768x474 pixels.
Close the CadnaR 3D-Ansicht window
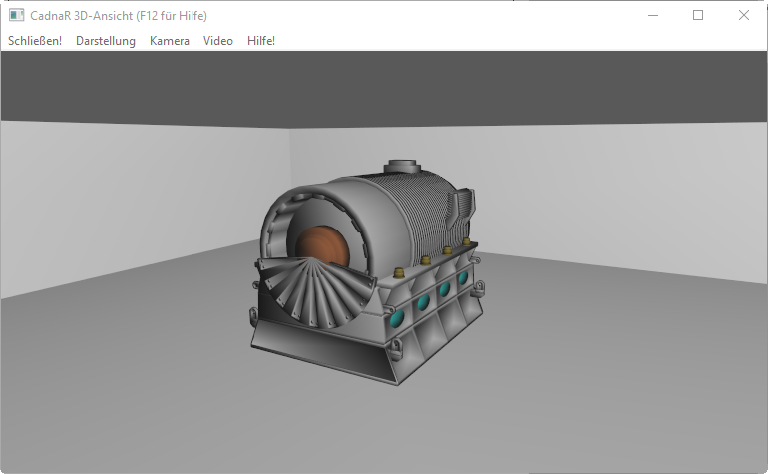pyautogui.click(x=744, y=15)
